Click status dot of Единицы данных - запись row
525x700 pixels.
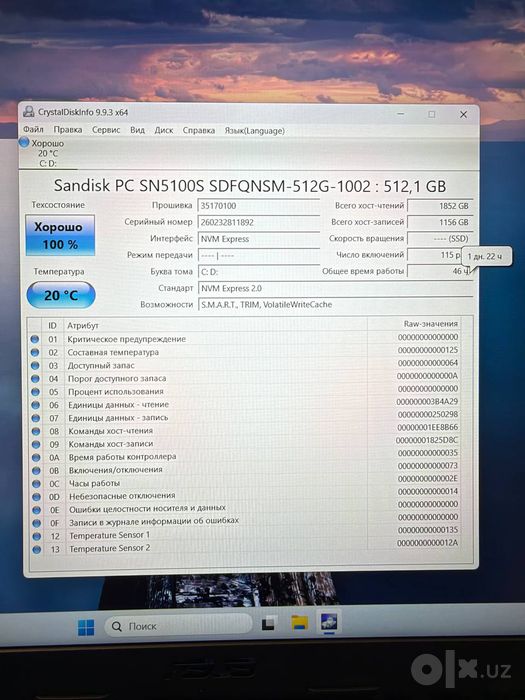pyautogui.click(x=36, y=418)
